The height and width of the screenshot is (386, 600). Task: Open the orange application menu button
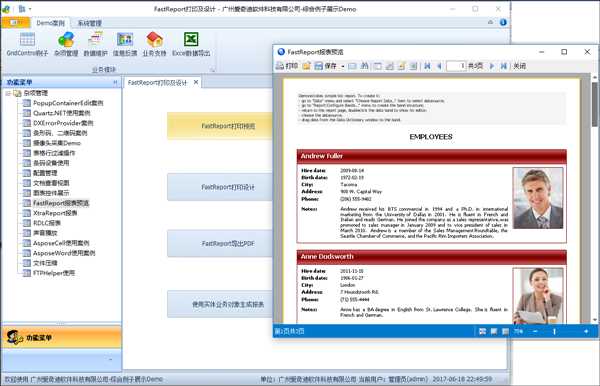tap(16, 23)
